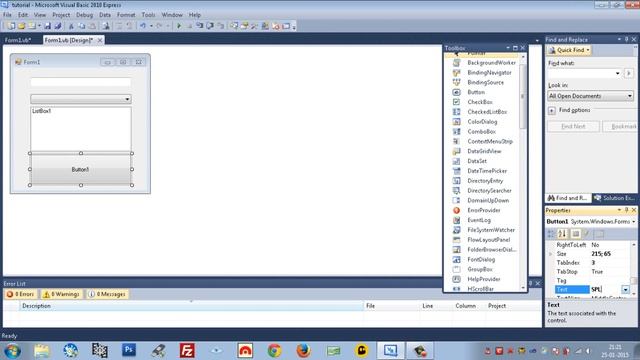Open the Debug menu
The width and height of the screenshot is (640, 360).
(84, 15)
